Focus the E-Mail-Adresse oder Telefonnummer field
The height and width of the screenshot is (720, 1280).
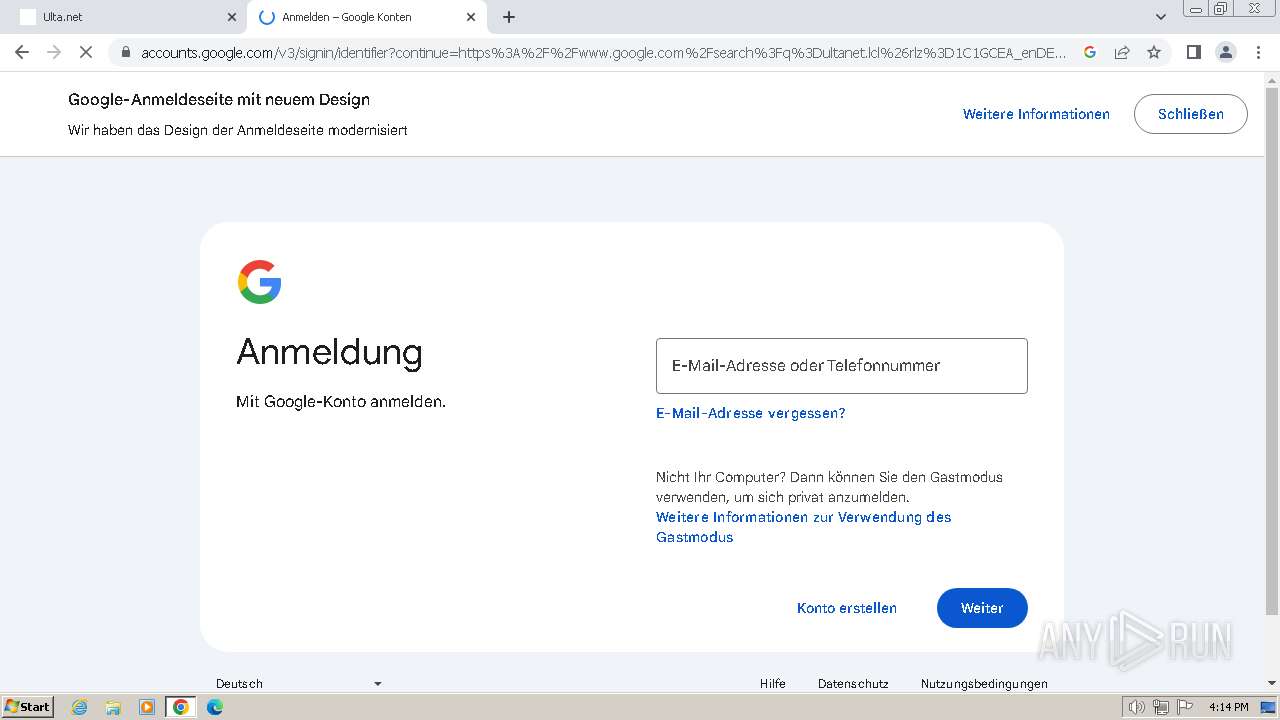841,366
